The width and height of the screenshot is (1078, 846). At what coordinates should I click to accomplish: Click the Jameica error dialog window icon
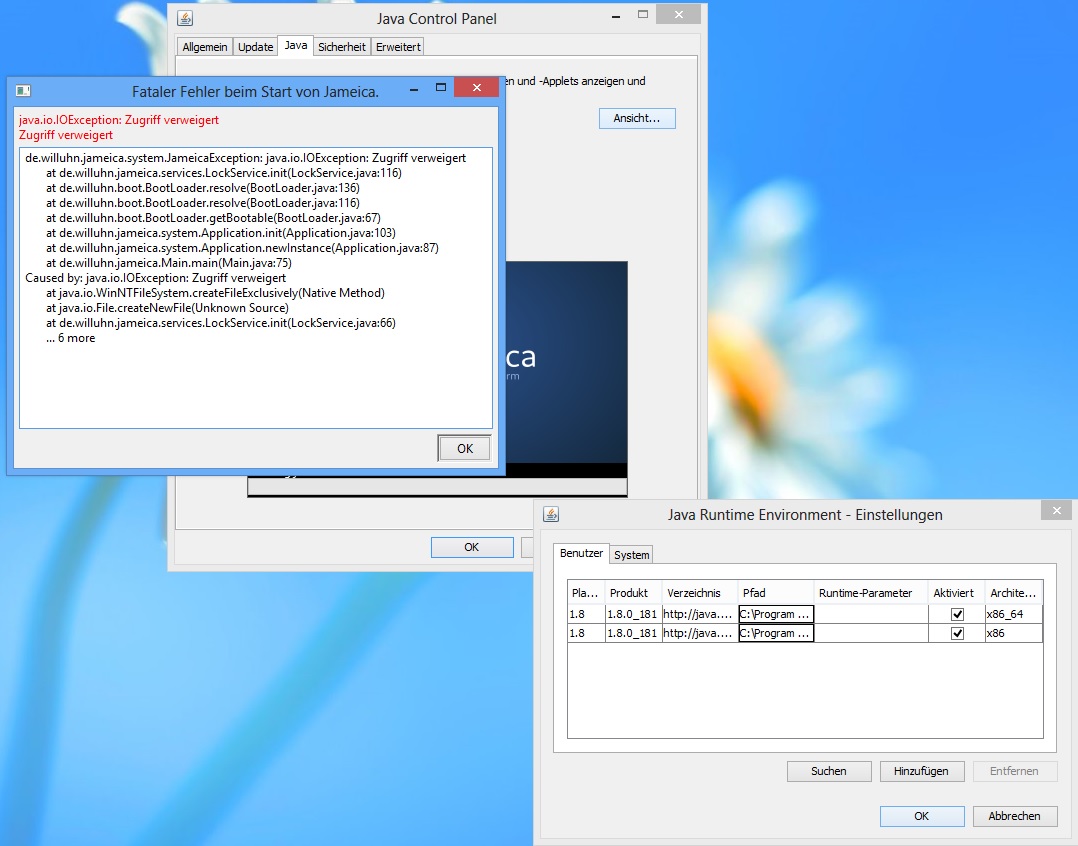(23, 91)
